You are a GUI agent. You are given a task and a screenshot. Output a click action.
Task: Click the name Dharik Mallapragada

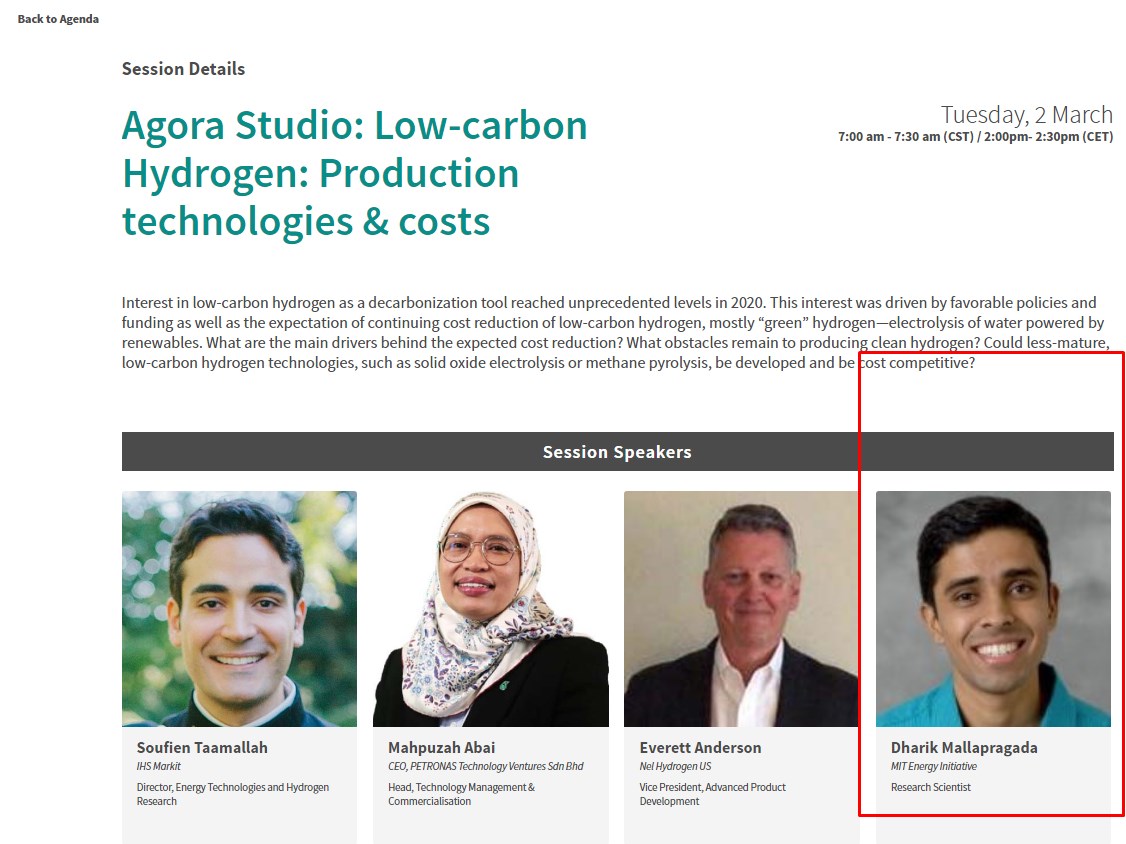click(964, 748)
